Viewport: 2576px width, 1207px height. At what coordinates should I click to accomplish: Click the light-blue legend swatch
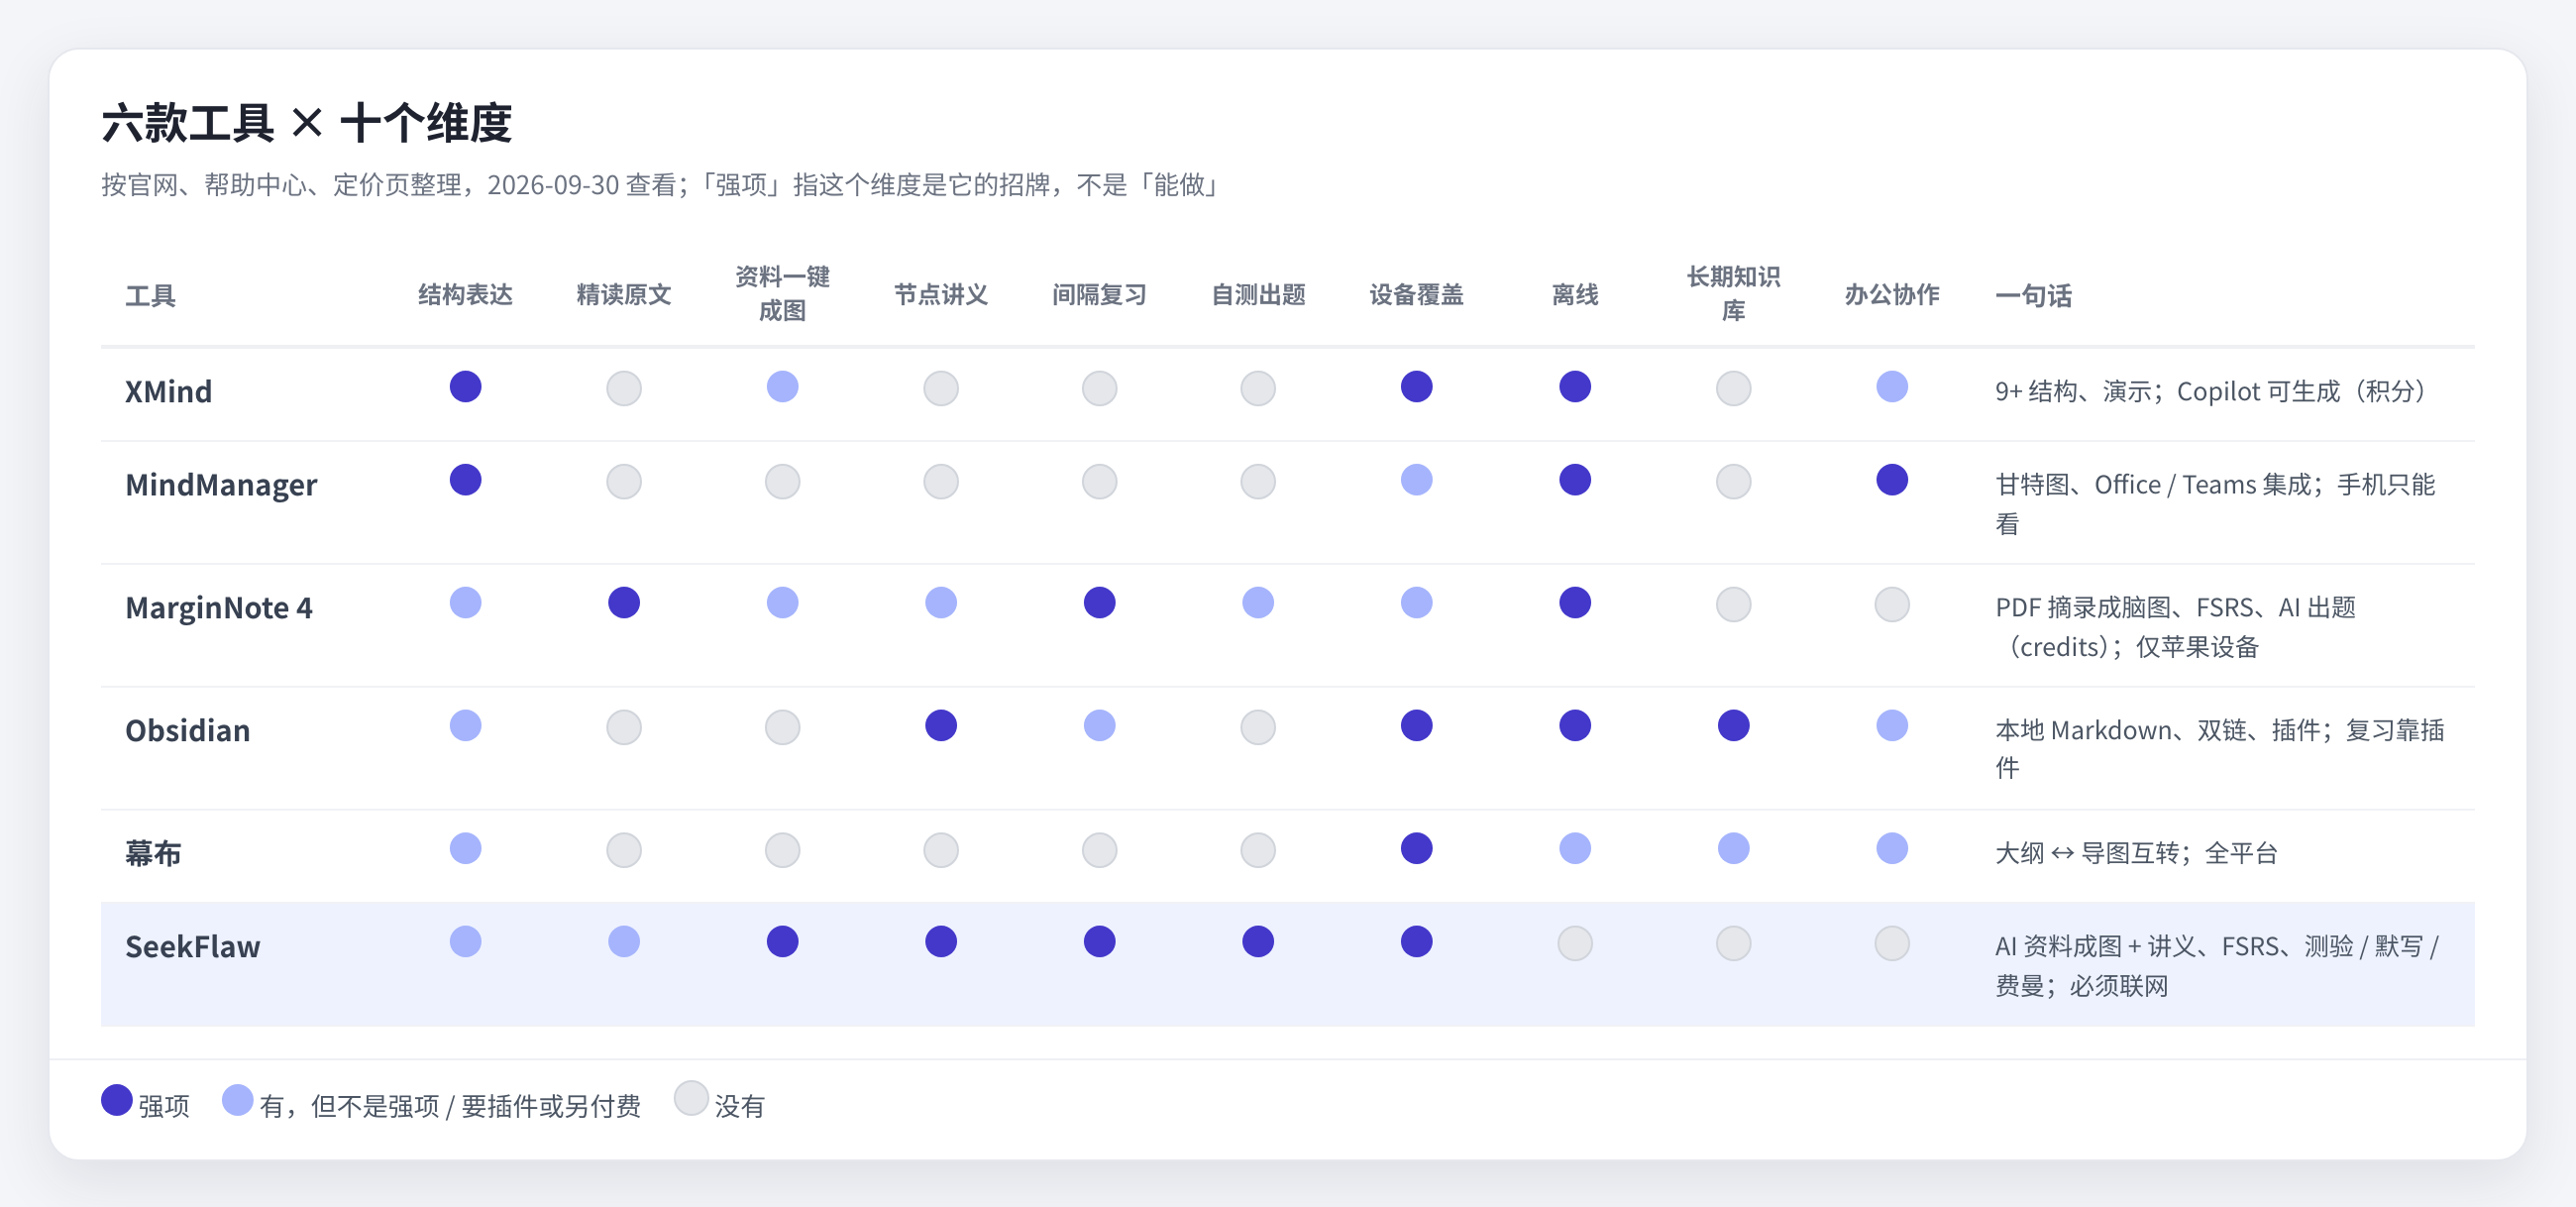point(237,1100)
